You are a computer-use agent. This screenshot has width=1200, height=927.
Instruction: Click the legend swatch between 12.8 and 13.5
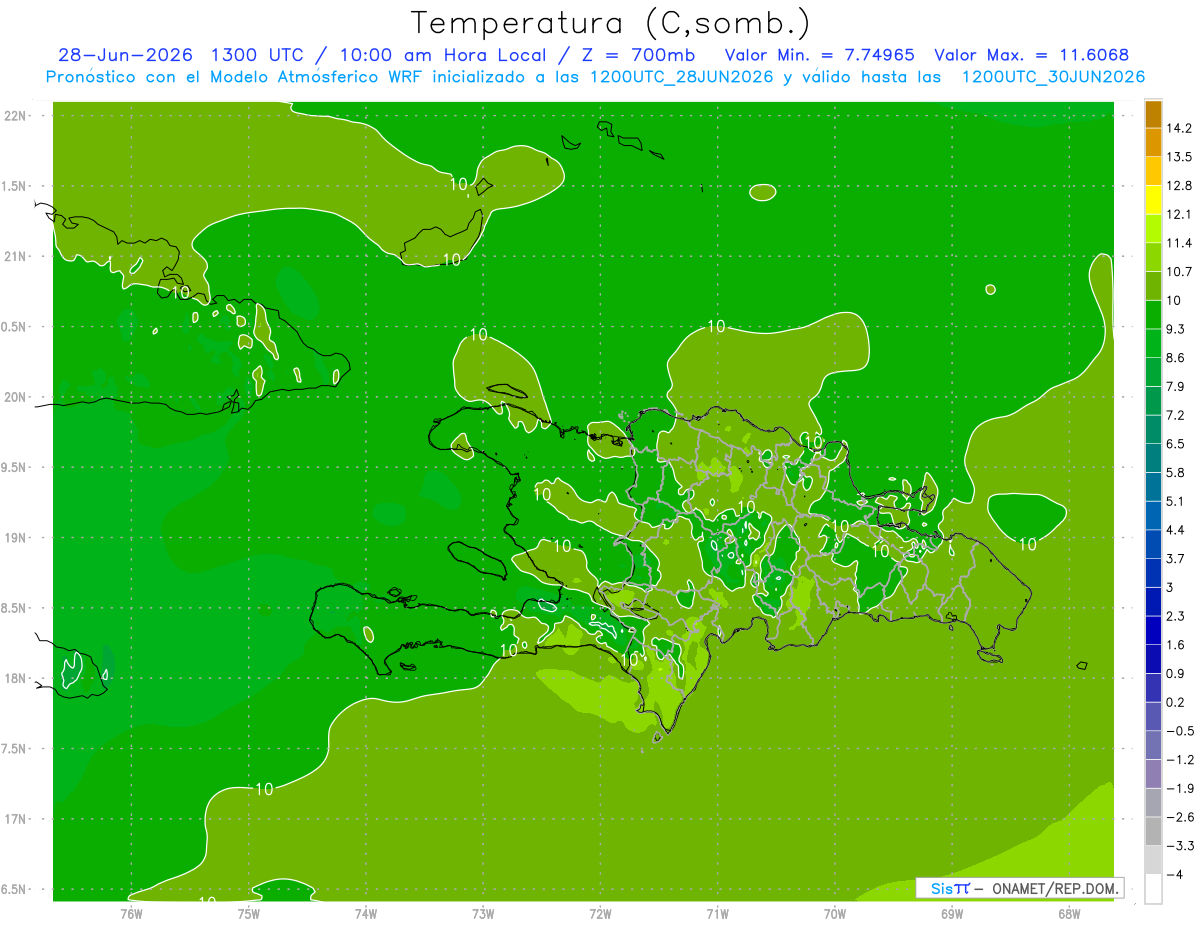point(1153,171)
